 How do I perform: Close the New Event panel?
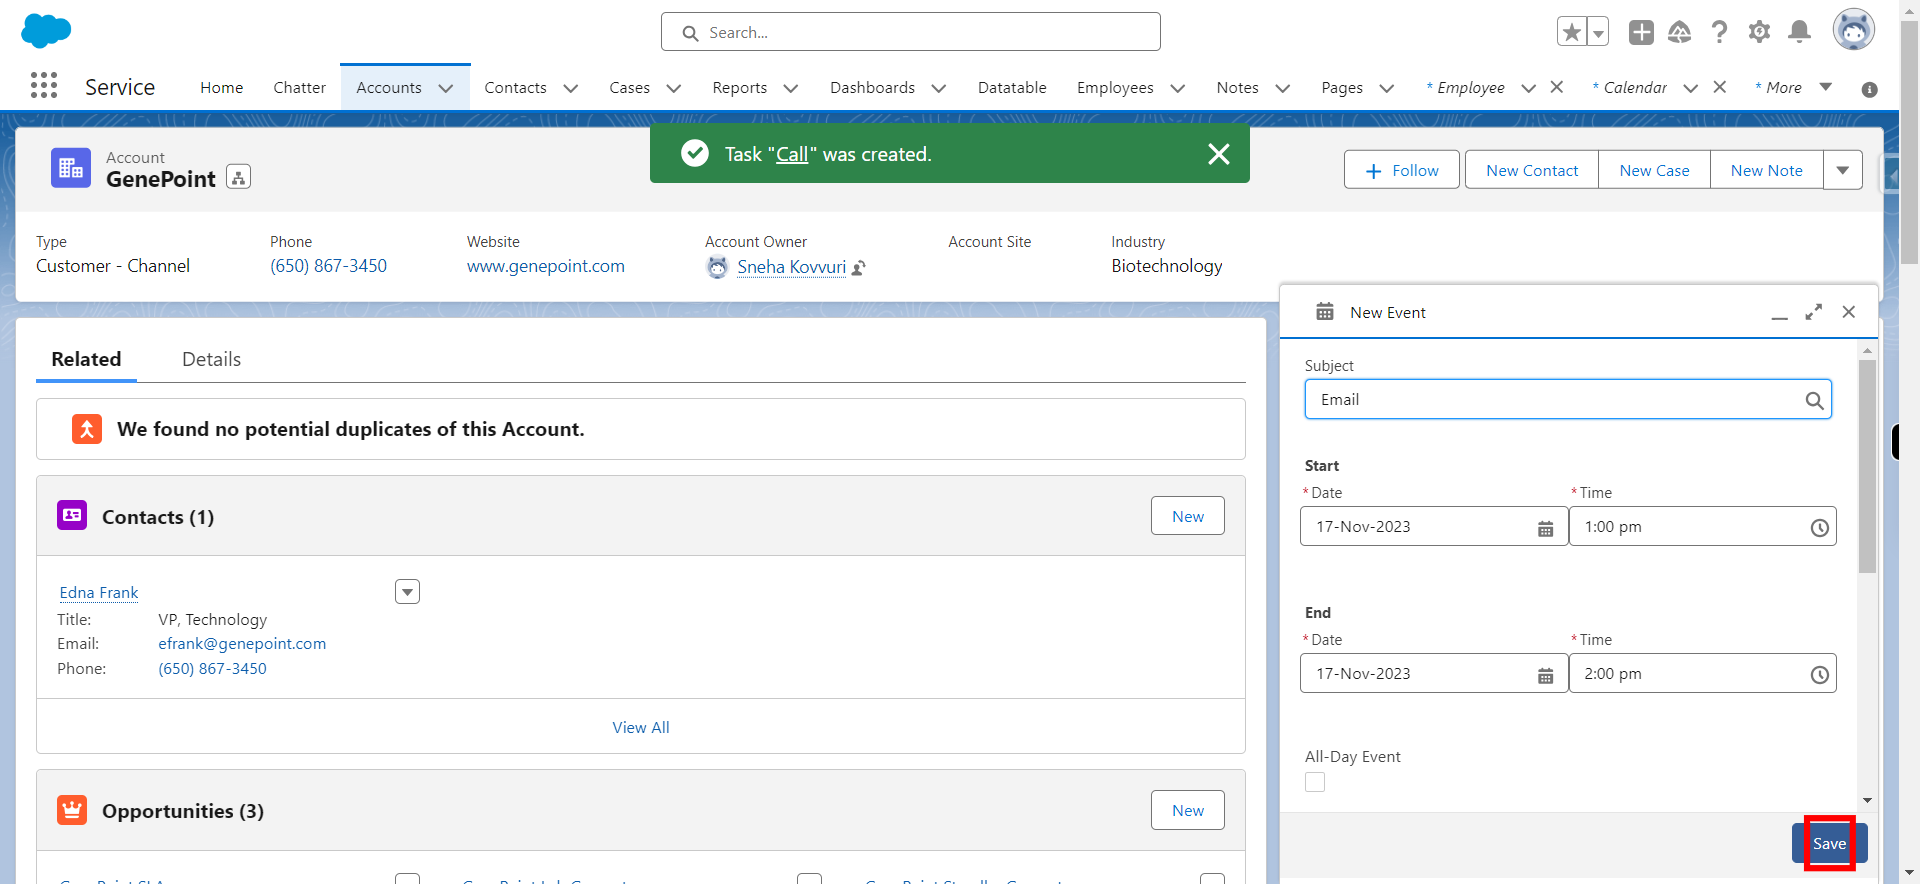[x=1849, y=312]
